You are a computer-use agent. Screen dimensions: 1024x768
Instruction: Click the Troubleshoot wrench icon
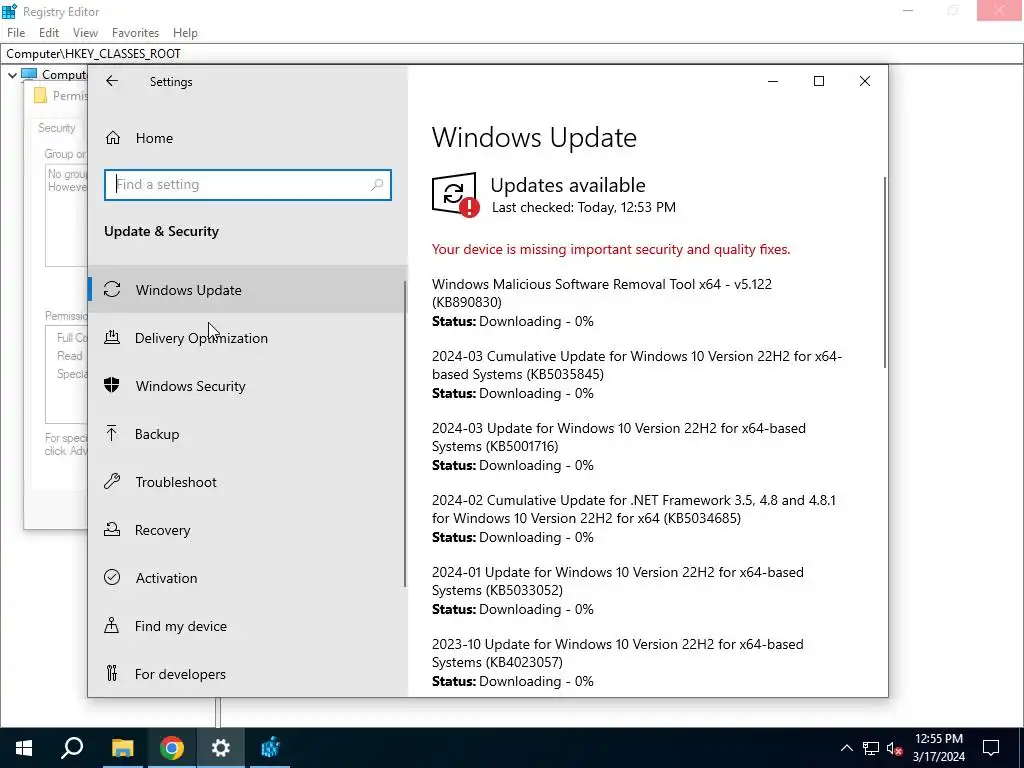[x=112, y=481]
